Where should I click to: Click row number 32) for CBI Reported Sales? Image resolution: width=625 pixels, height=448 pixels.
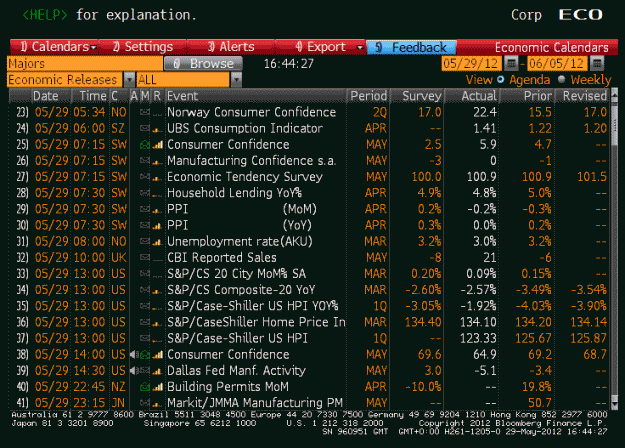click(22, 258)
